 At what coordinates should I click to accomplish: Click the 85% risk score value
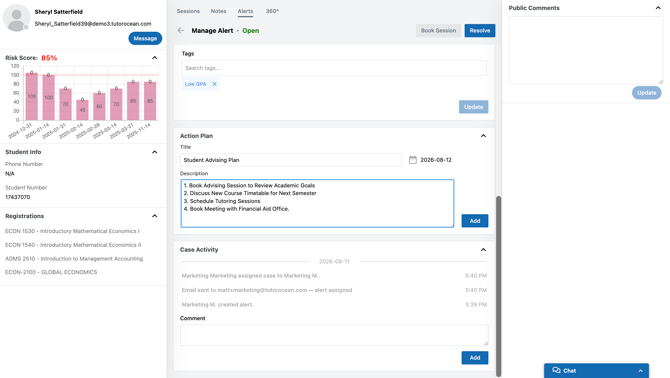point(49,58)
